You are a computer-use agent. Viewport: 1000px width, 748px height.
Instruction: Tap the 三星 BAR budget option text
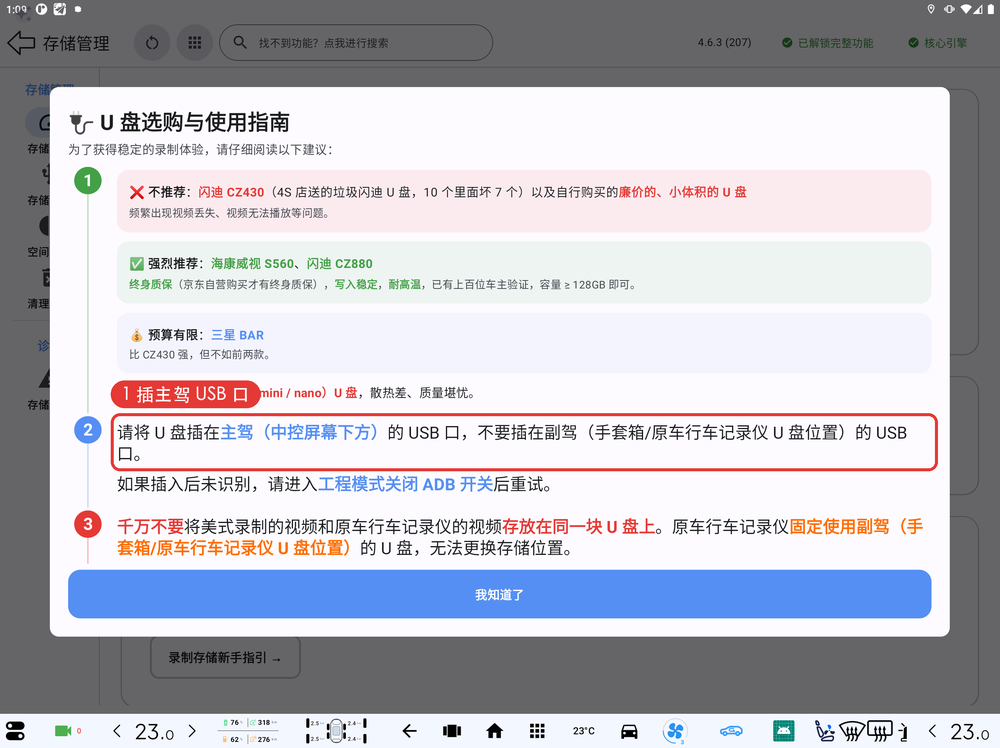coord(237,335)
